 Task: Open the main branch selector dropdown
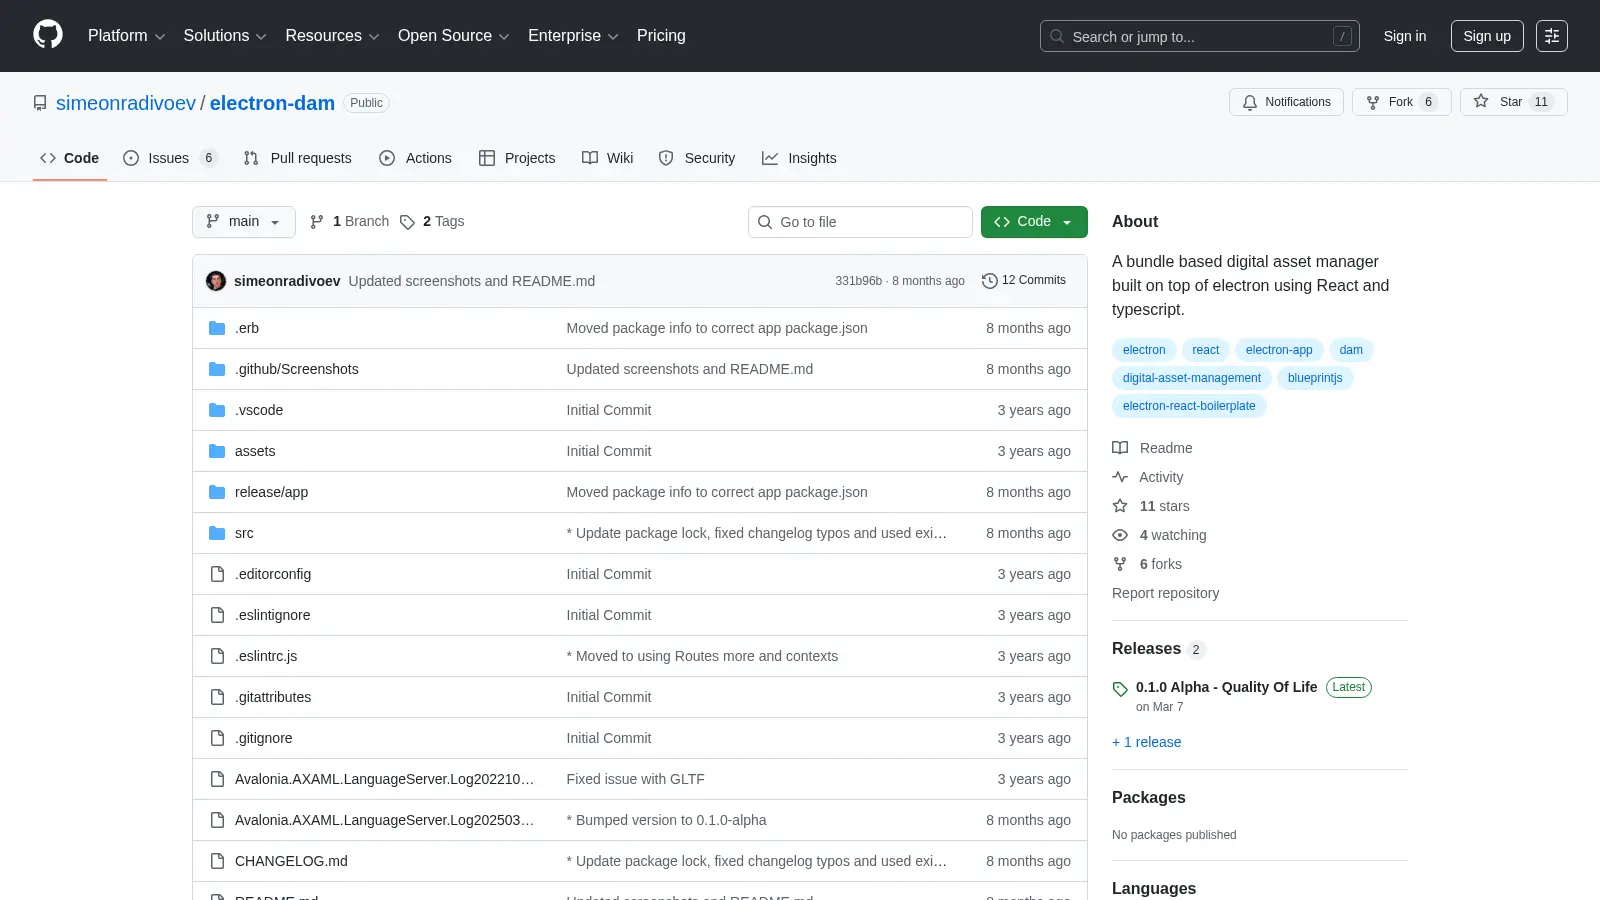244,222
